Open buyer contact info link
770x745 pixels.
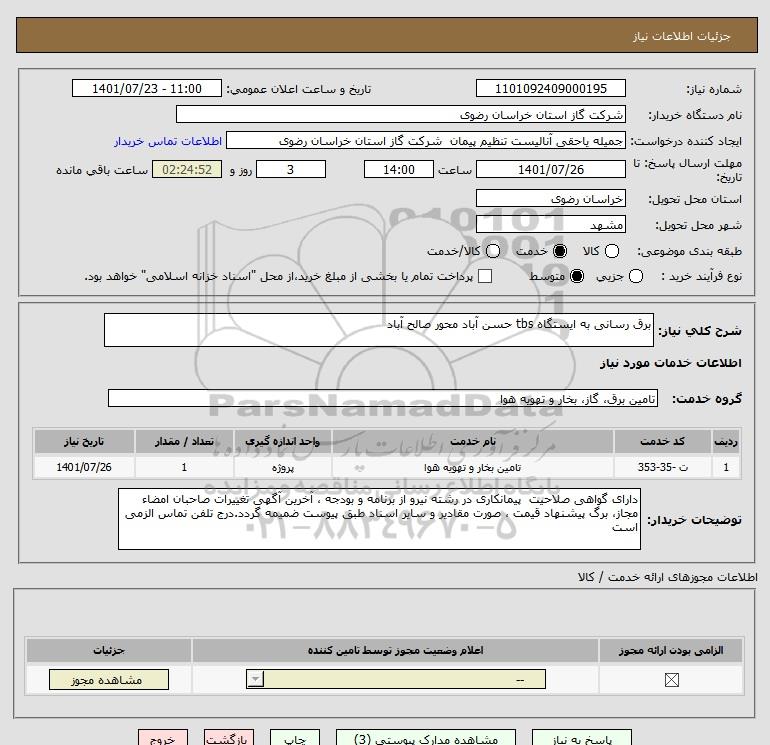(168, 141)
